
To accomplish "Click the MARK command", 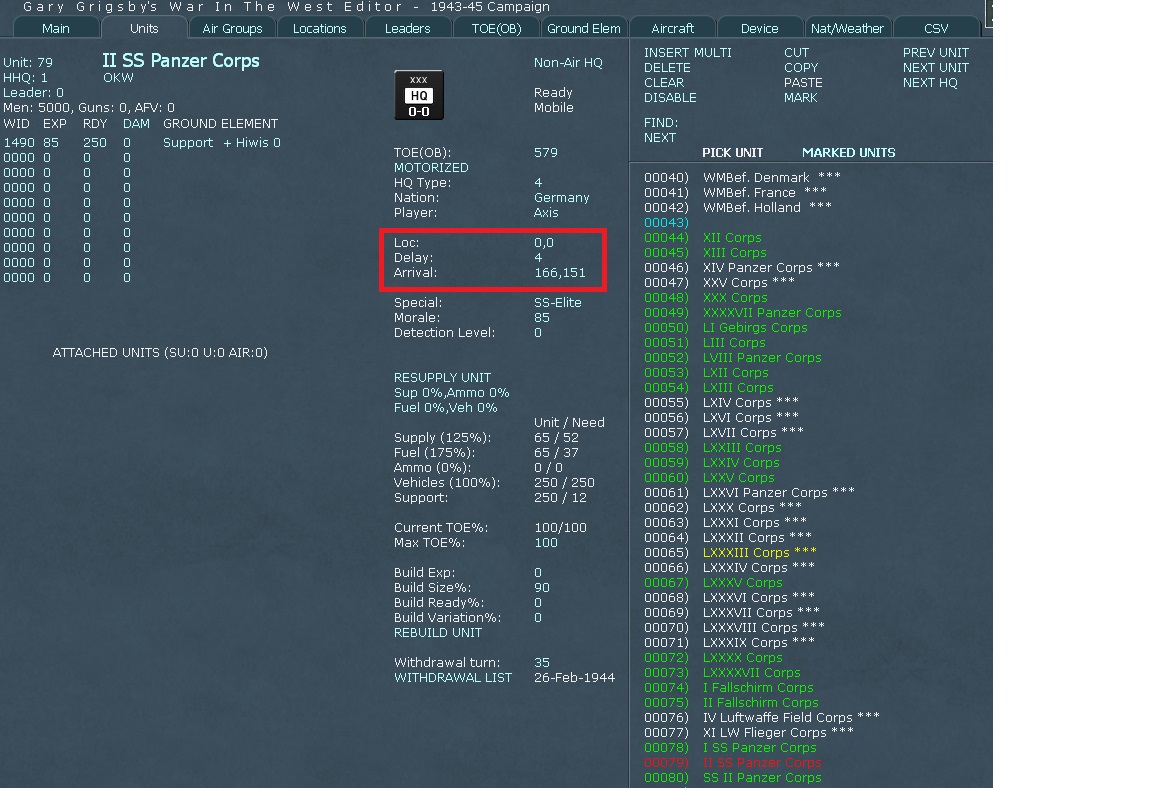I will pyautogui.click(x=801, y=98).
